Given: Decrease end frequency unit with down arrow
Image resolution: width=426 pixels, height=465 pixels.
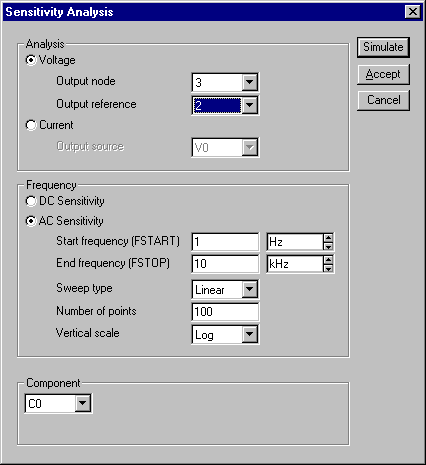Looking at the screenshot, I should click(328, 269).
